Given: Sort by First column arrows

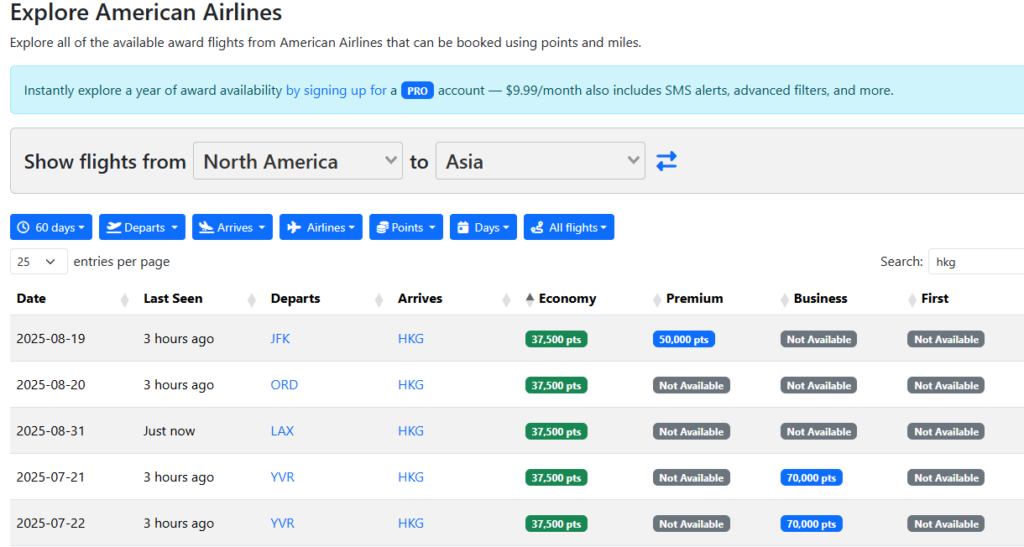Looking at the screenshot, I should point(912,299).
